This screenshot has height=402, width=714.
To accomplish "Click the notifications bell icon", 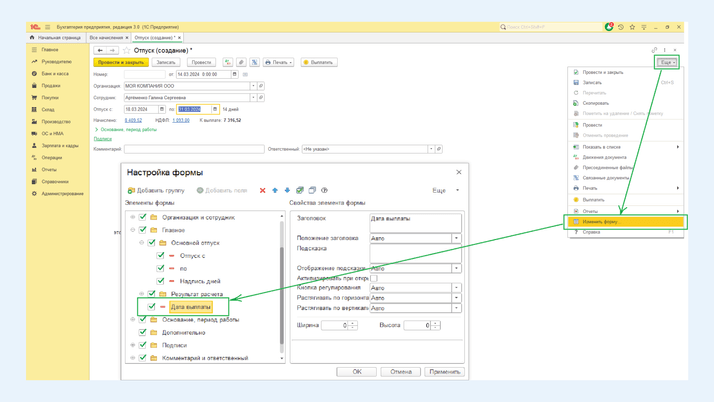I will click(x=609, y=27).
